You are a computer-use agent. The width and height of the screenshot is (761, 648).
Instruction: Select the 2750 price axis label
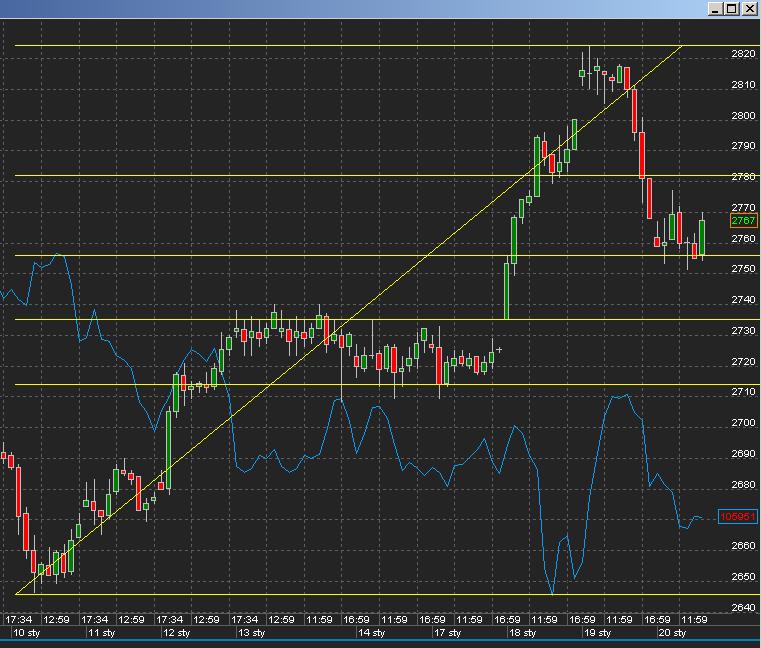click(x=743, y=268)
